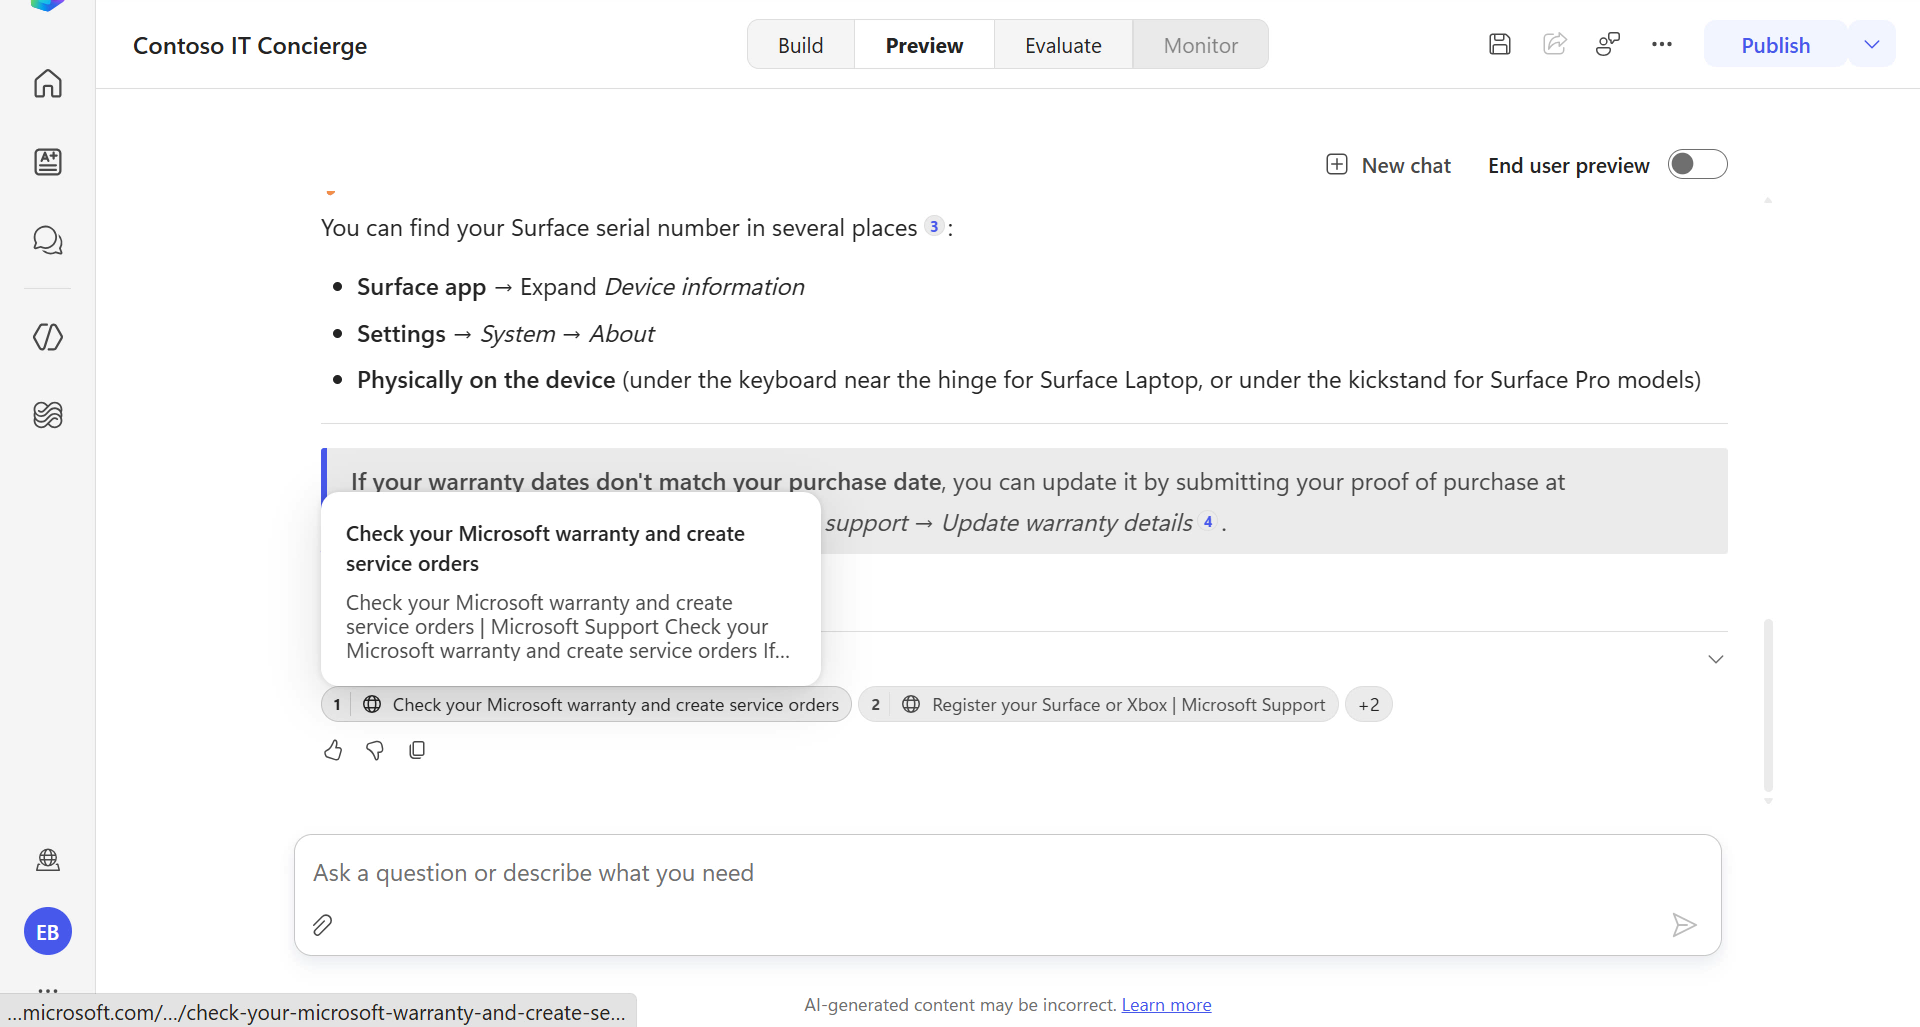Open reference 1 'Check your Microsoft warranty' chip

(587, 705)
